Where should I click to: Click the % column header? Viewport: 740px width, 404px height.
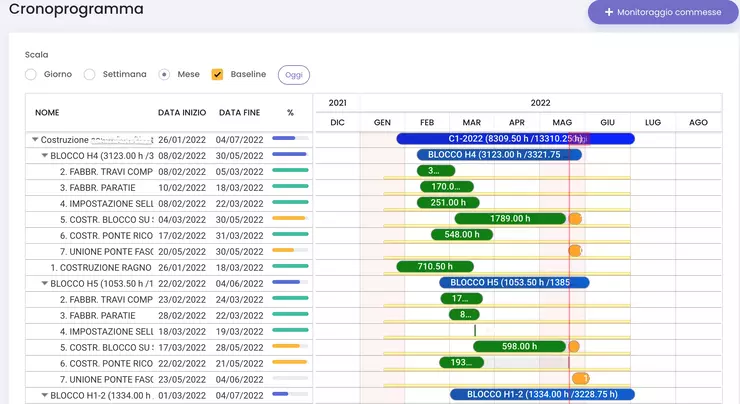tap(290, 112)
